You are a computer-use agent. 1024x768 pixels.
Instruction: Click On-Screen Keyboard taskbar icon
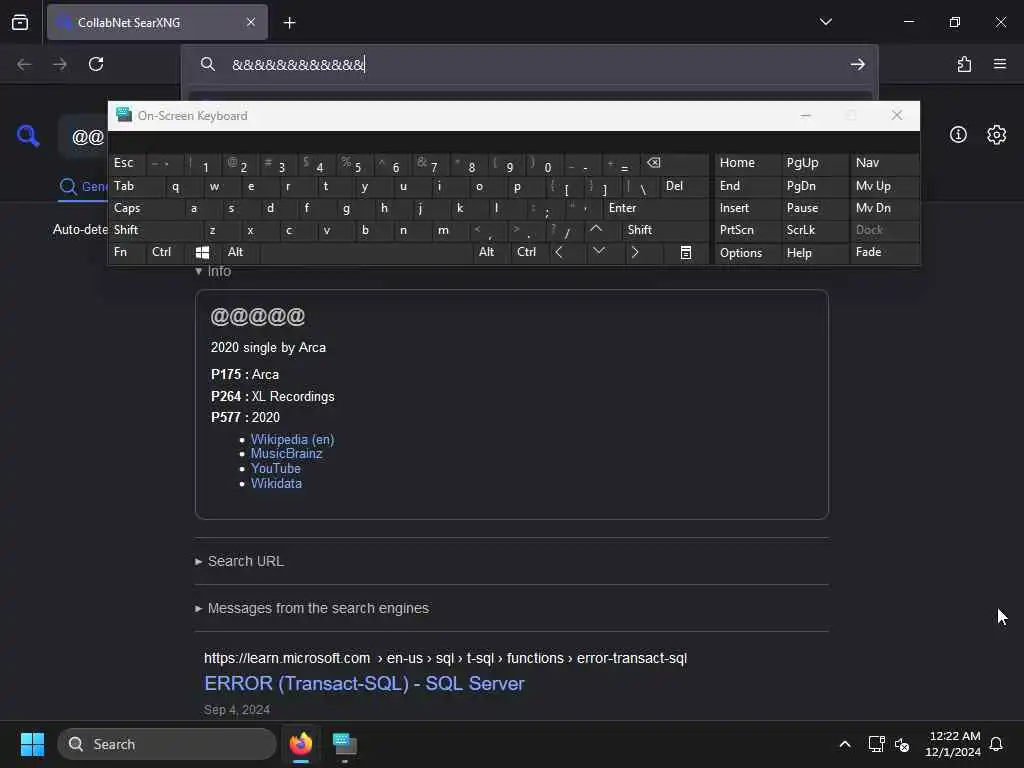(344, 744)
